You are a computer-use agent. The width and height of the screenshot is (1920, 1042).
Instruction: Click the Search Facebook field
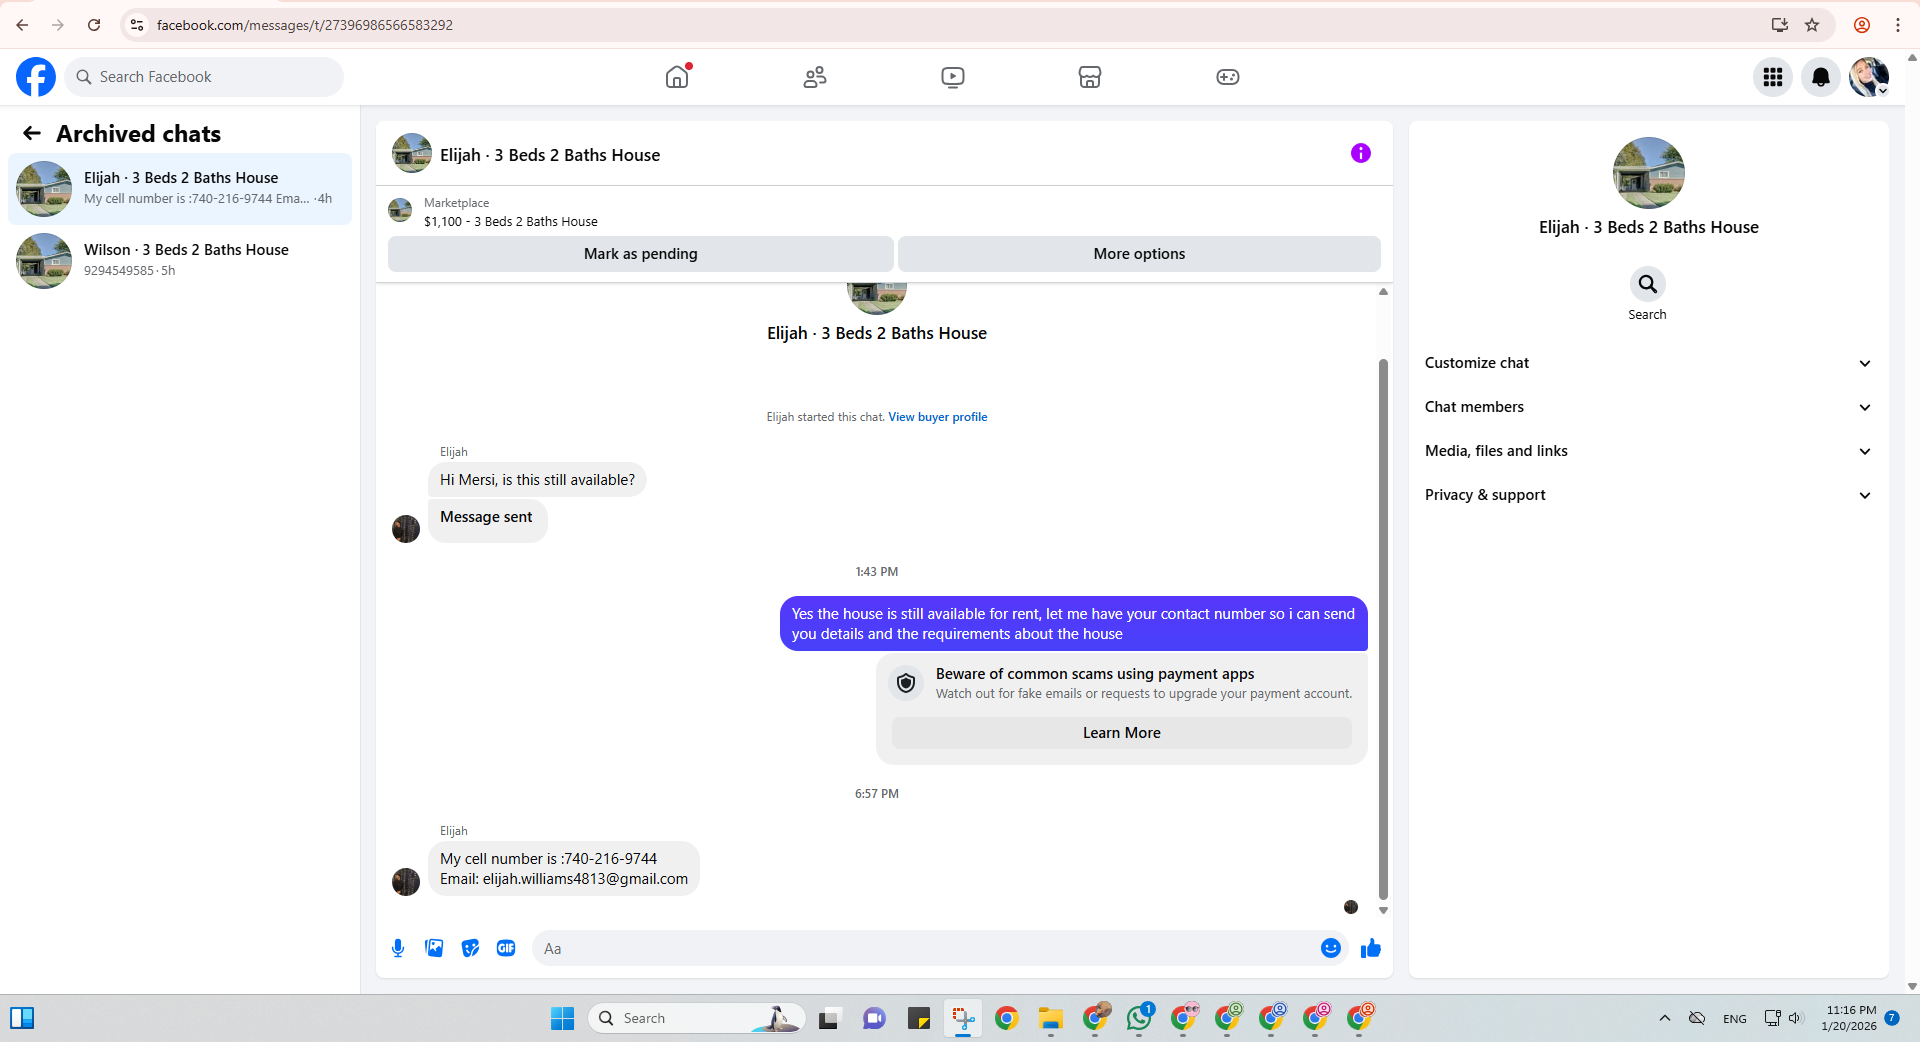click(204, 77)
